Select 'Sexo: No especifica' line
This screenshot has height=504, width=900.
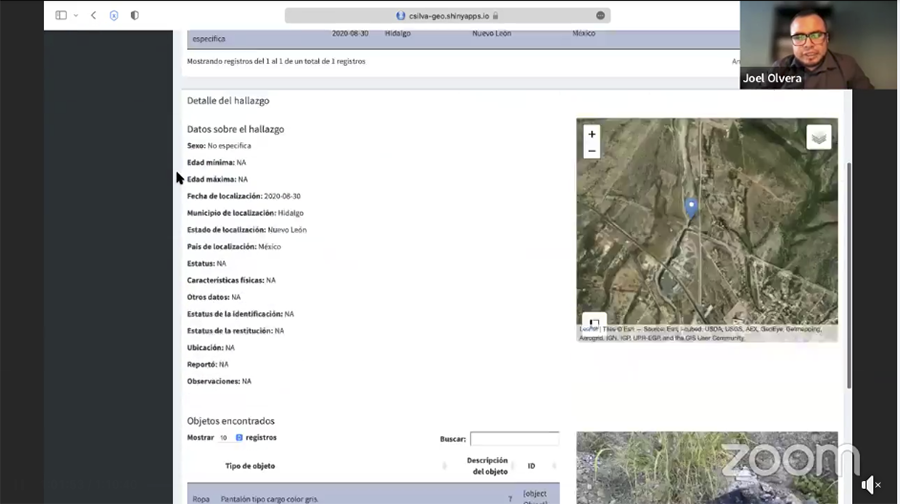click(219, 146)
